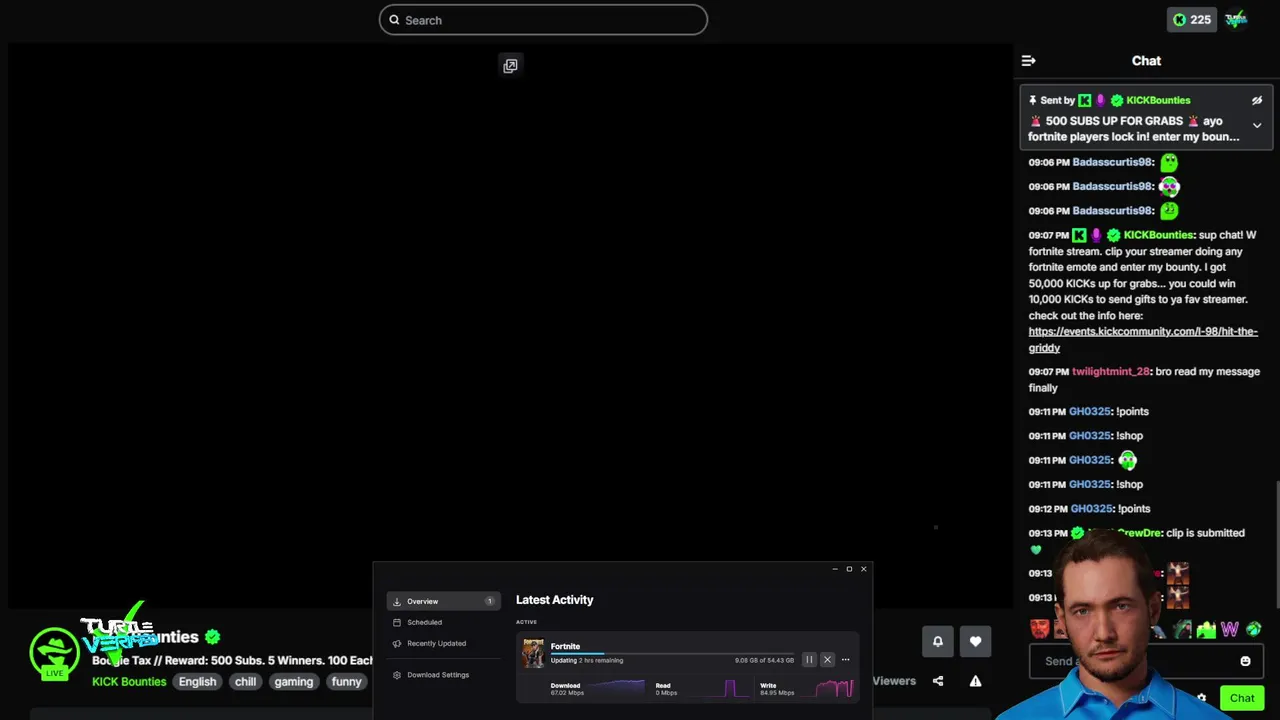Cancel the Fortnite update with X button
This screenshot has height=720, width=1280.
[827, 660]
